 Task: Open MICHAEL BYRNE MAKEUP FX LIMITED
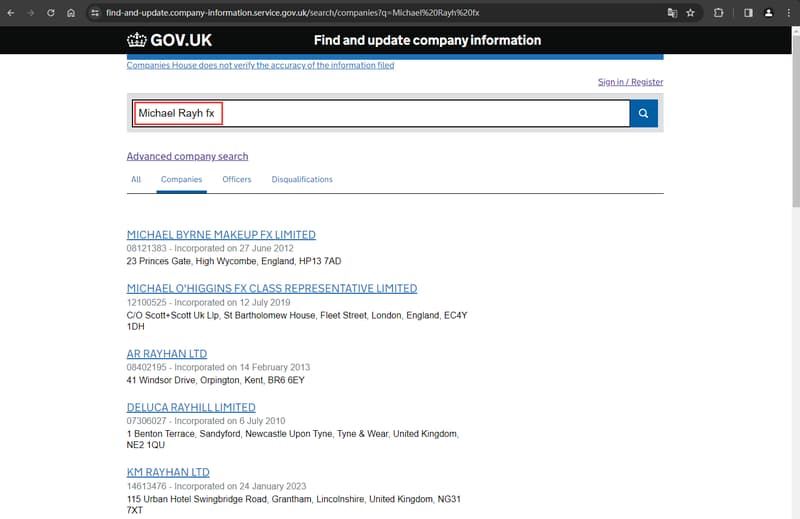(221, 235)
